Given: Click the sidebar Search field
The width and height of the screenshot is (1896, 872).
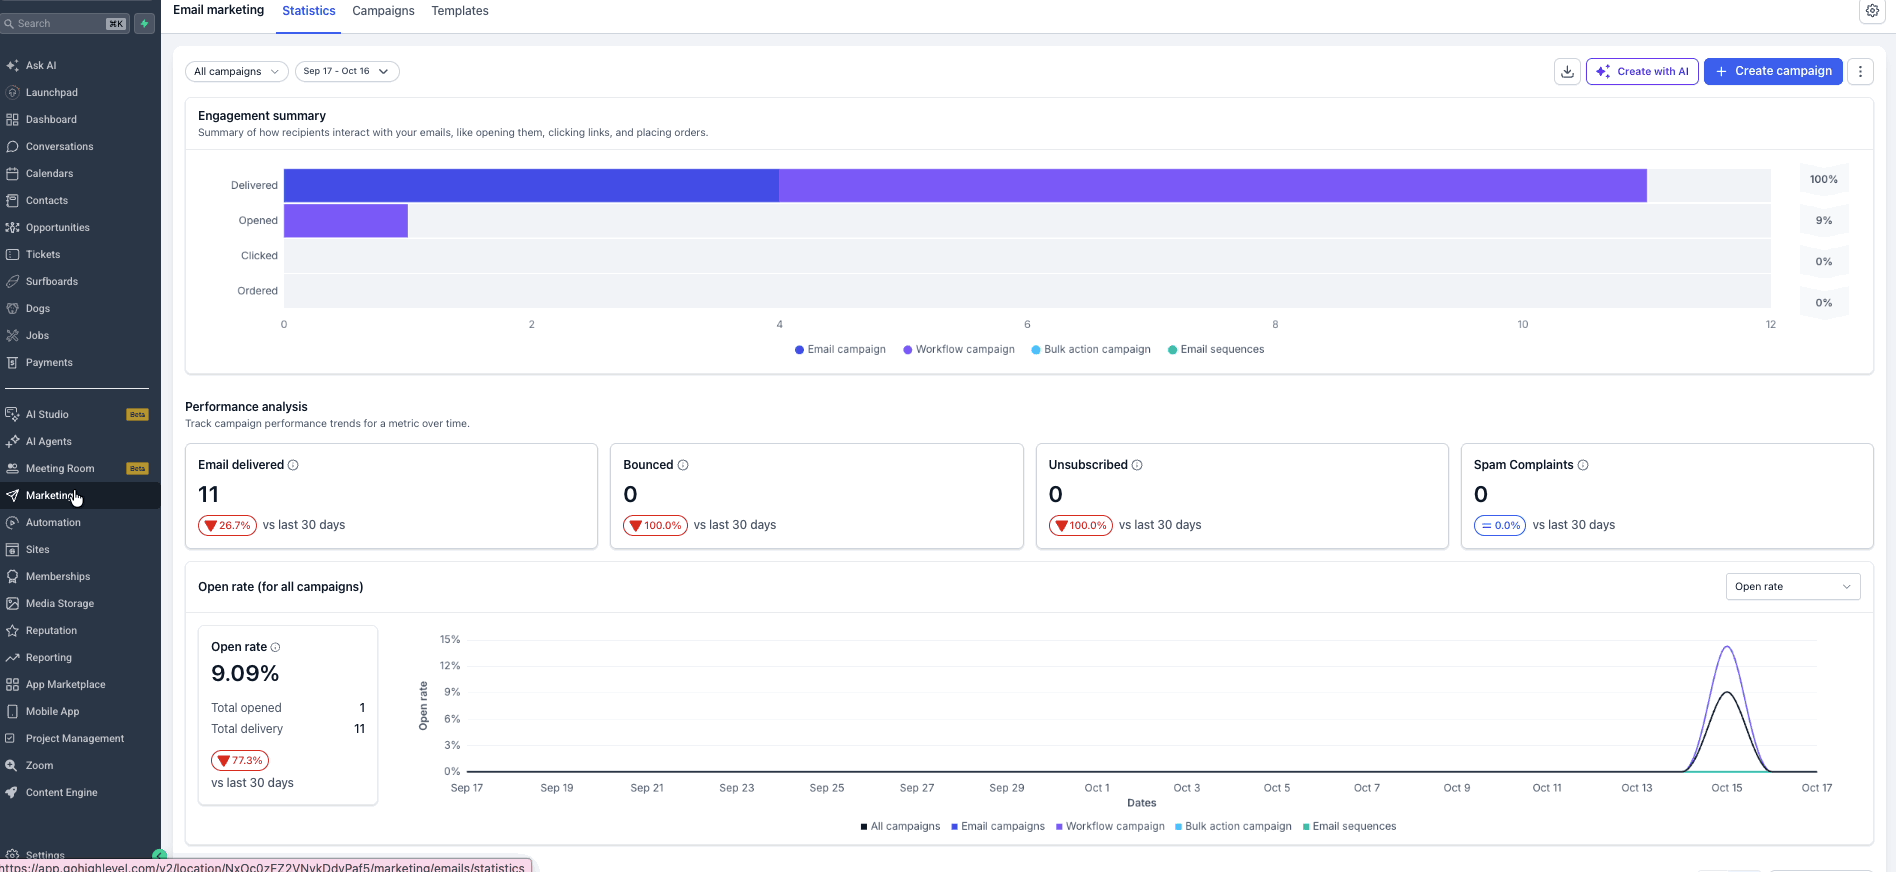Looking at the screenshot, I should [65, 23].
